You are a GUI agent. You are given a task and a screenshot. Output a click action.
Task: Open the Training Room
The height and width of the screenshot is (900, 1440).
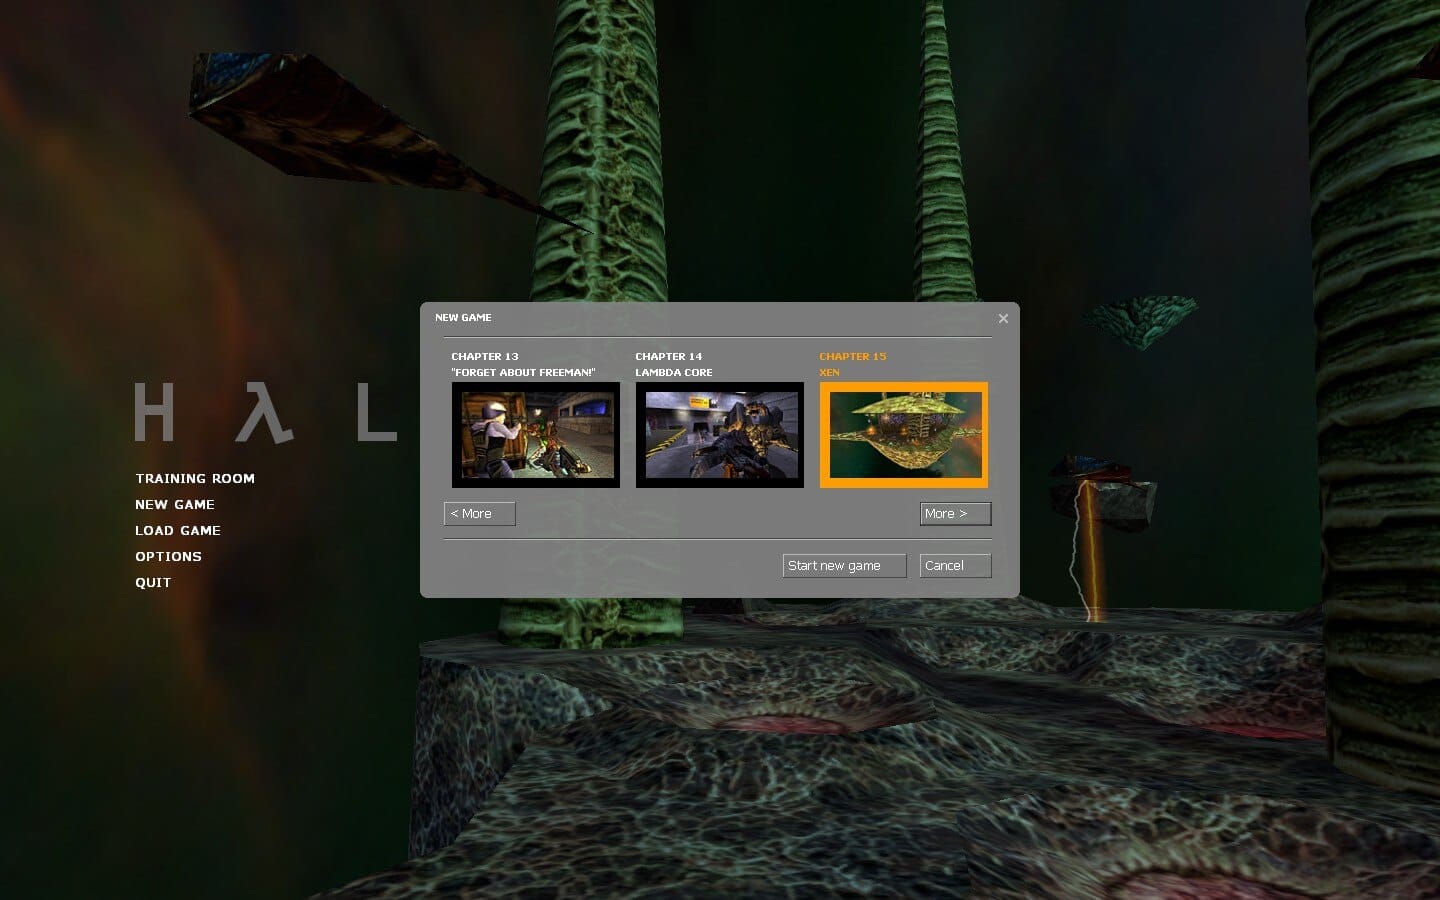pos(194,478)
